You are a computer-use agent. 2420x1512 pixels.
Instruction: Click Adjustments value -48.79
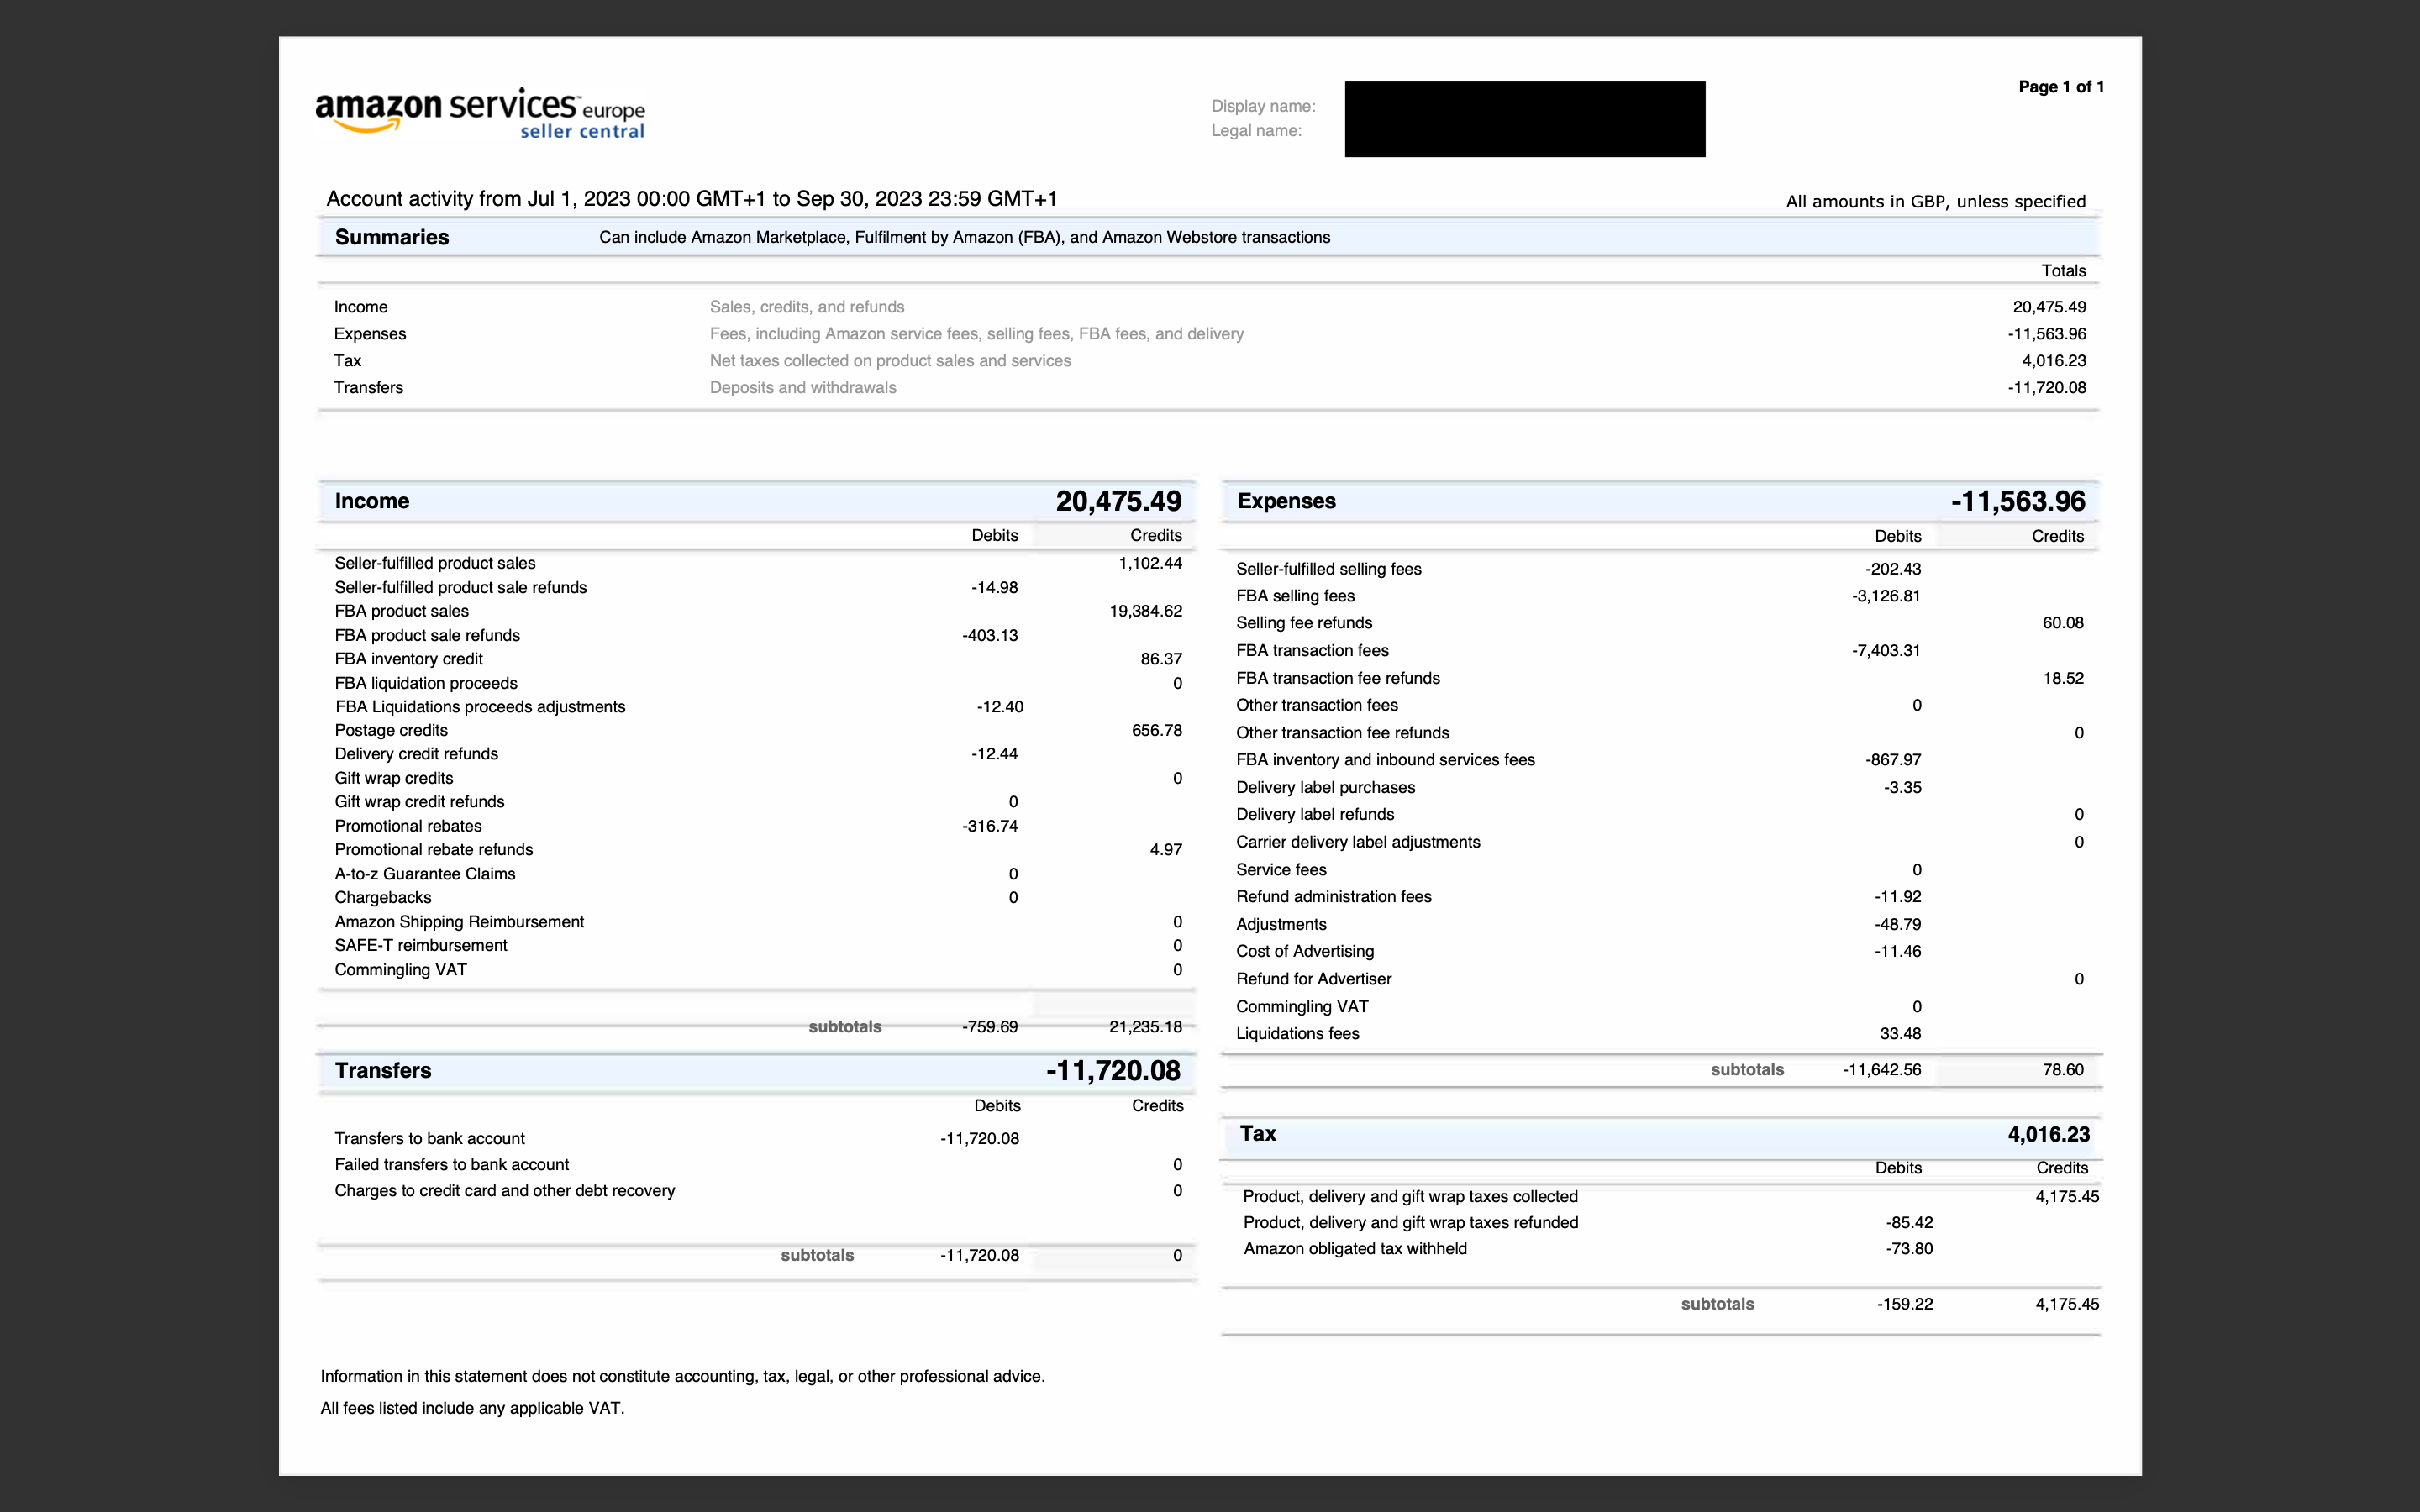click(1898, 924)
